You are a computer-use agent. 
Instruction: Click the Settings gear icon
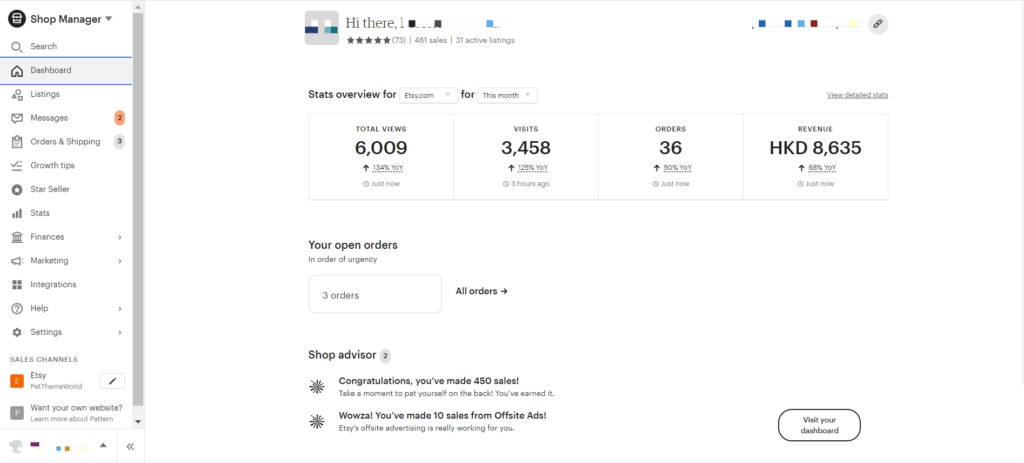pyautogui.click(x=17, y=332)
